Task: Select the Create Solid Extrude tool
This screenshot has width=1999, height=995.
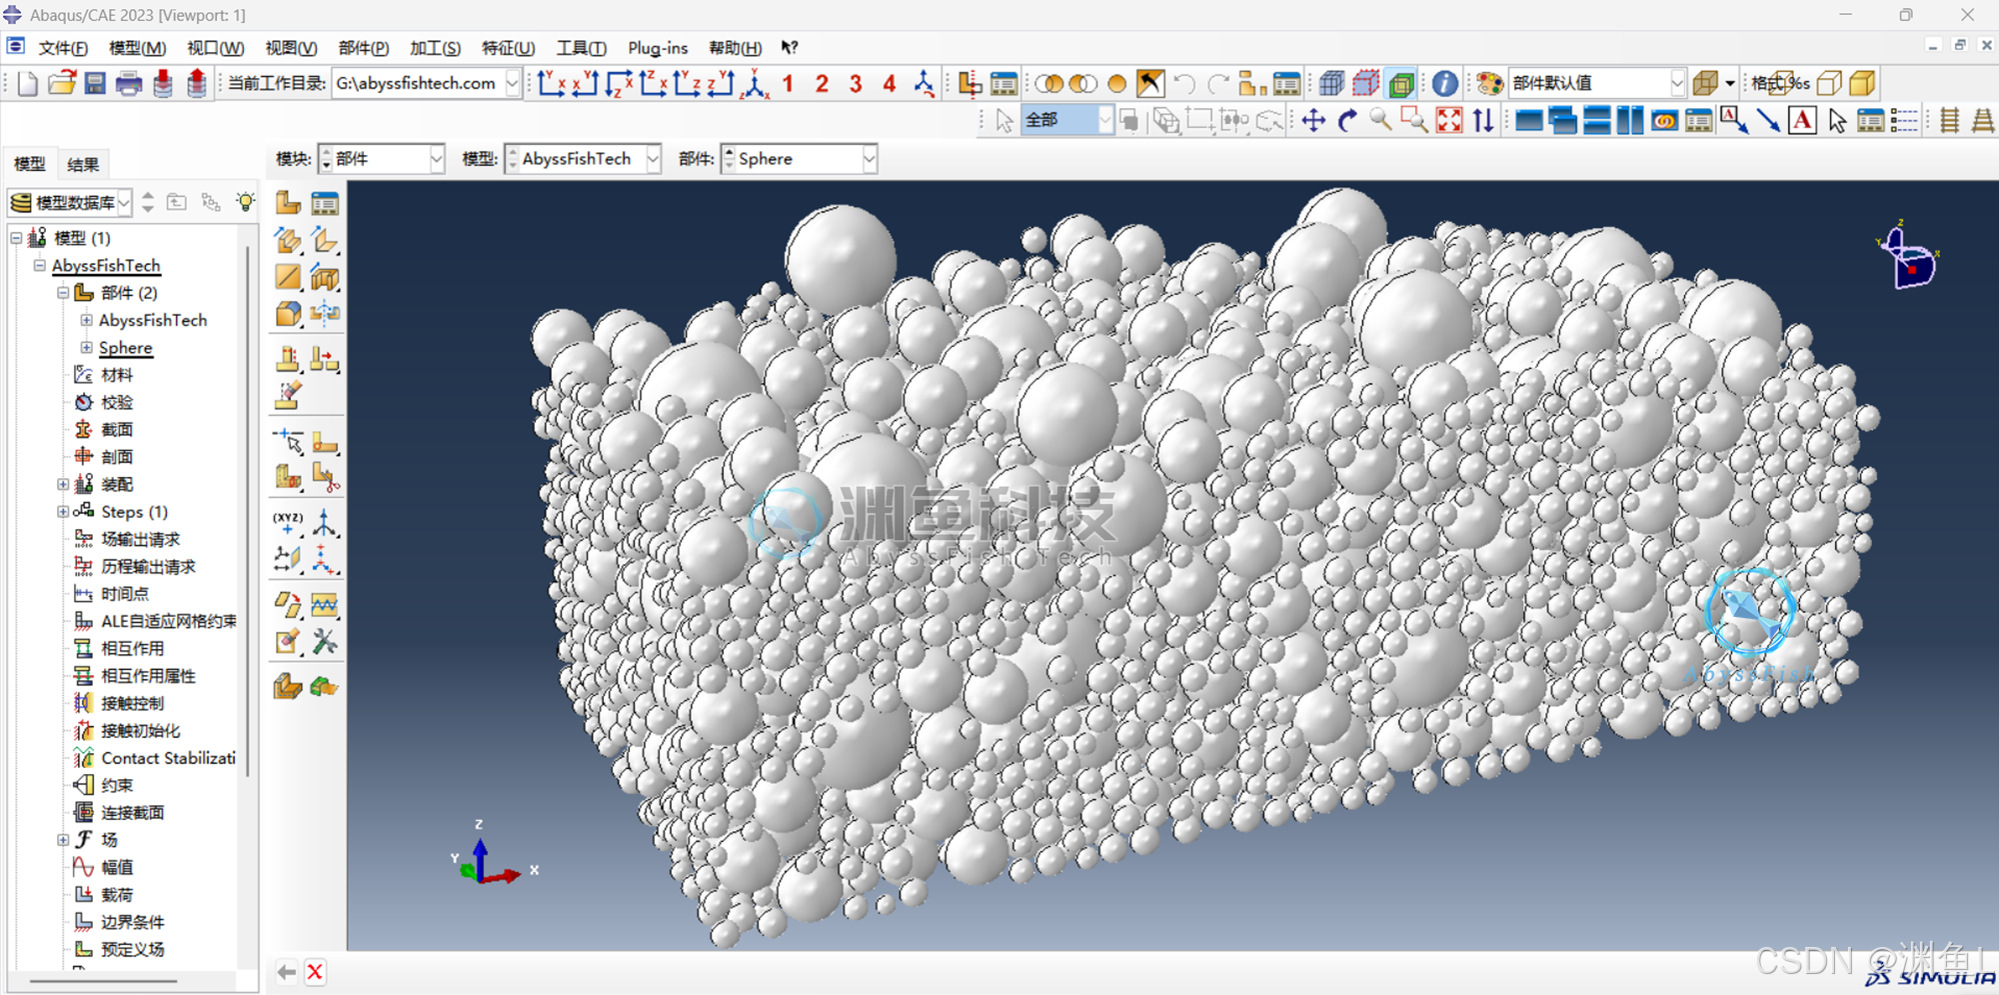Action: [x=288, y=240]
